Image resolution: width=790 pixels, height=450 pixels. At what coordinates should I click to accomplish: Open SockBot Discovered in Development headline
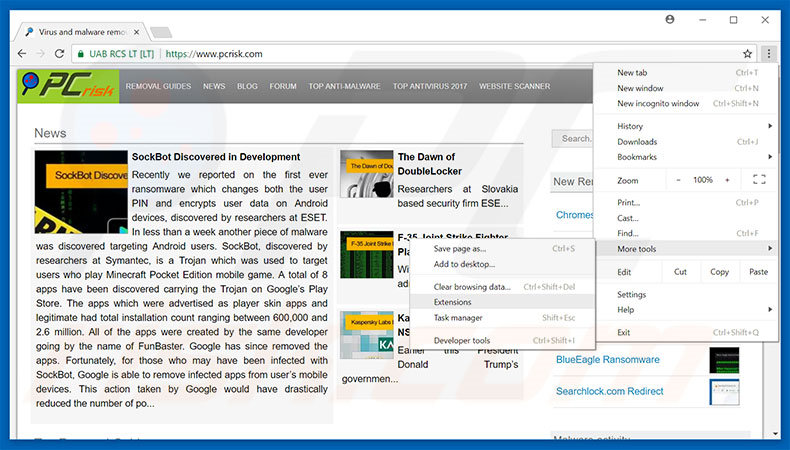216,157
